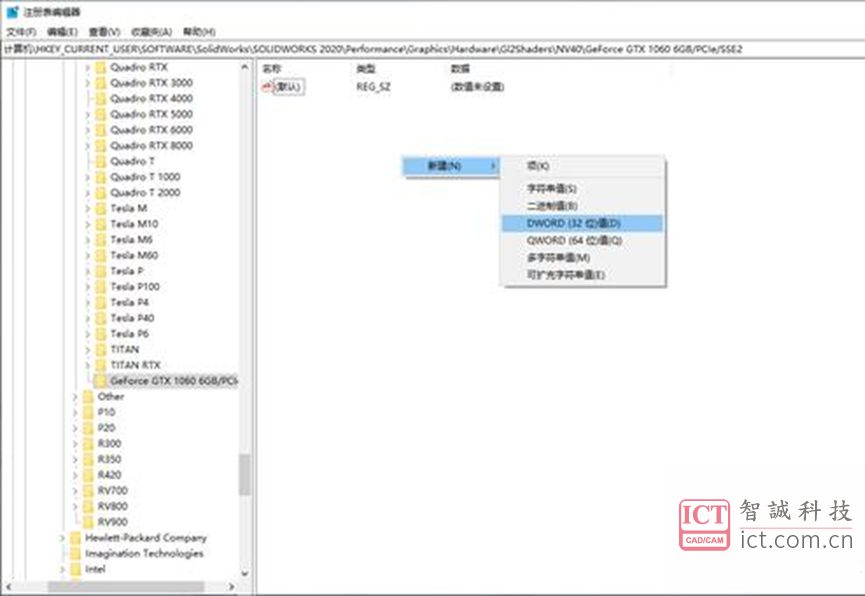Image resolution: width=865 pixels, height=596 pixels.
Task: Select the folder icon beside Quadro T
Action: click(x=100, y=161)
